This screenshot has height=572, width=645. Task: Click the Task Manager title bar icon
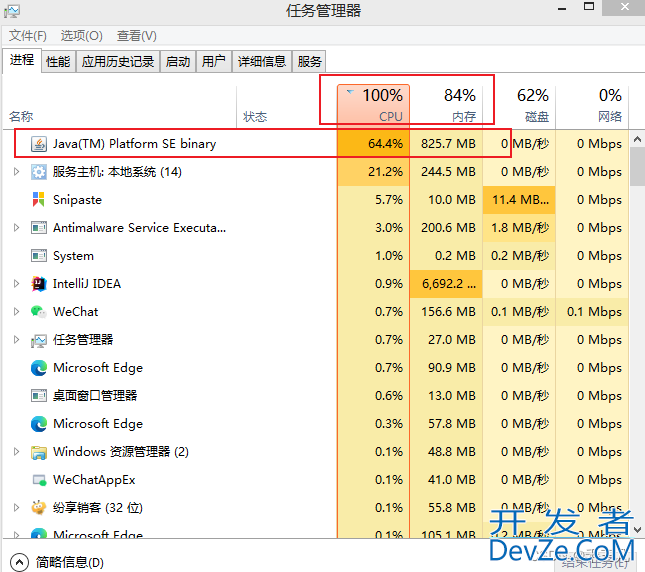tap(12, 11)
